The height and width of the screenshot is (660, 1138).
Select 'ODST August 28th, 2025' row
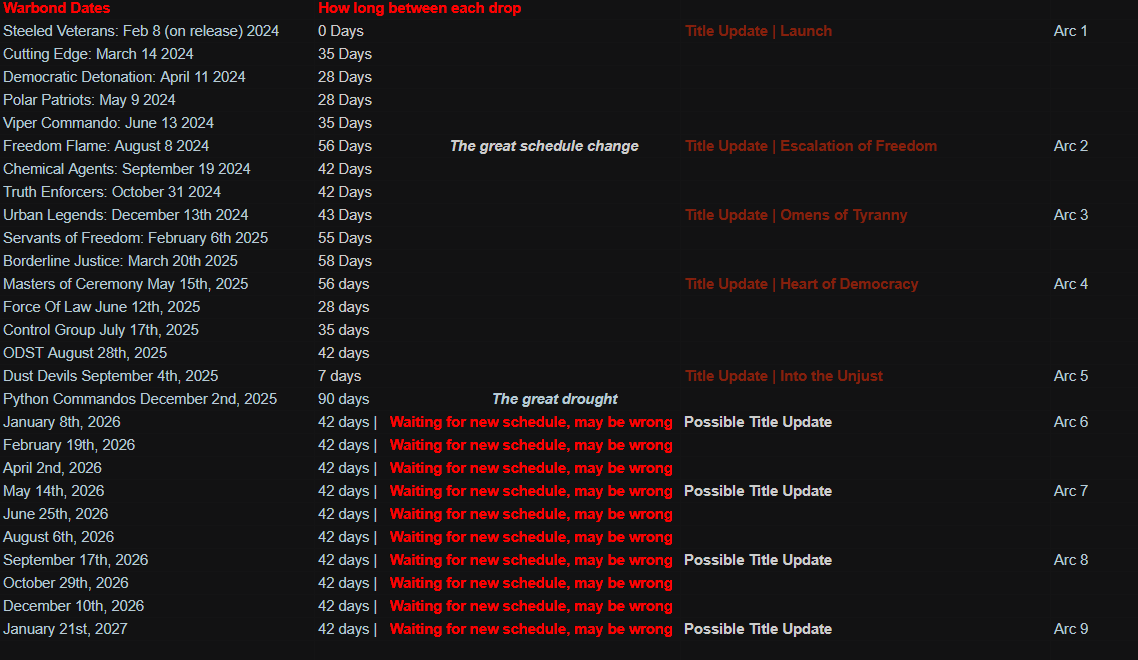click(x=85, y=353)
